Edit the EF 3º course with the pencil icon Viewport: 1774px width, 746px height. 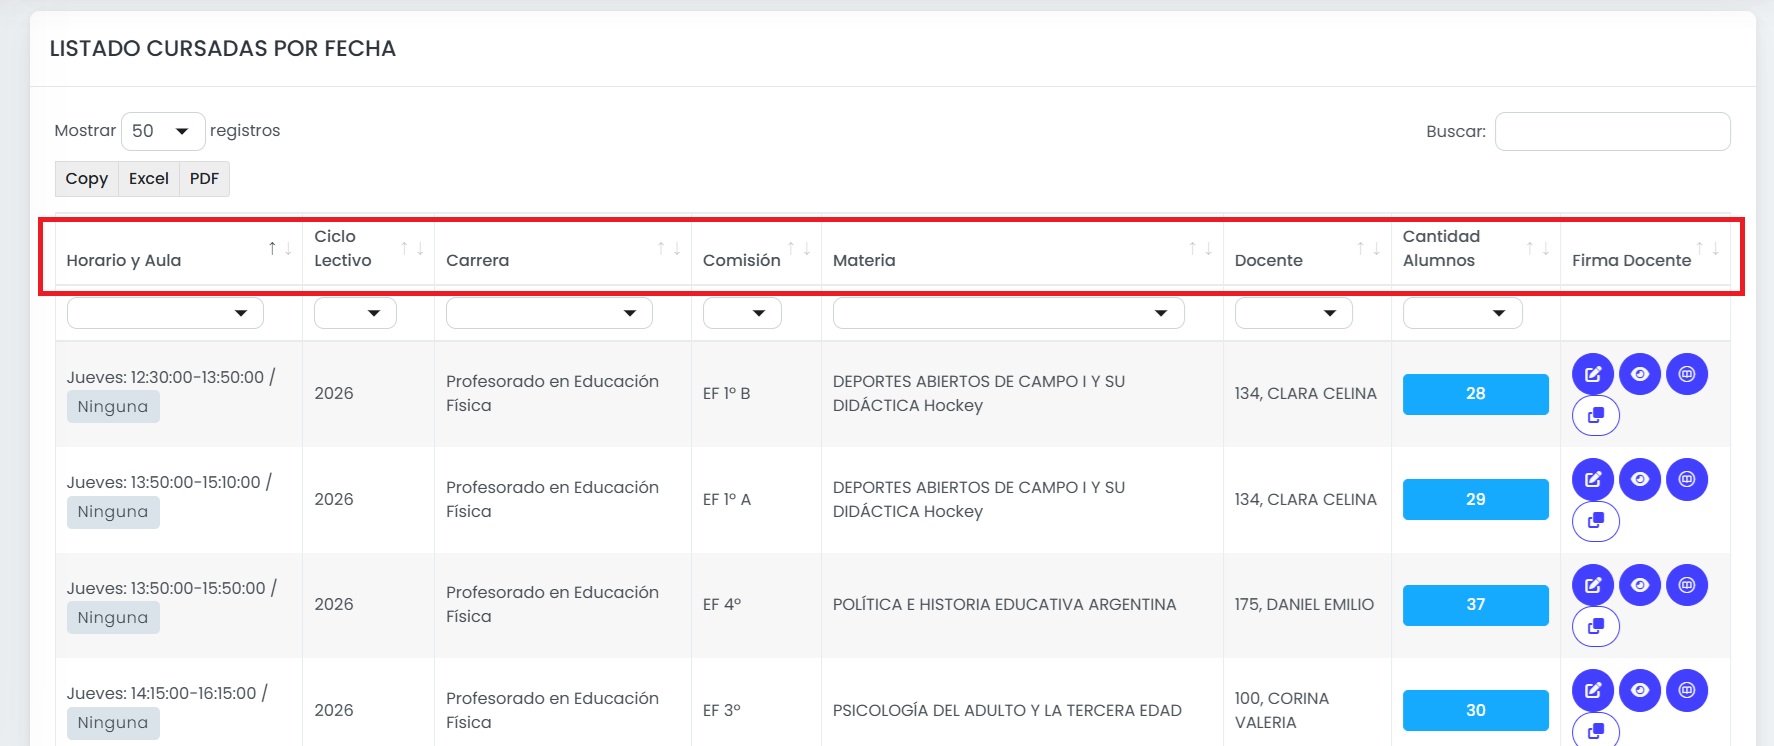click(x=1593, y=690)
